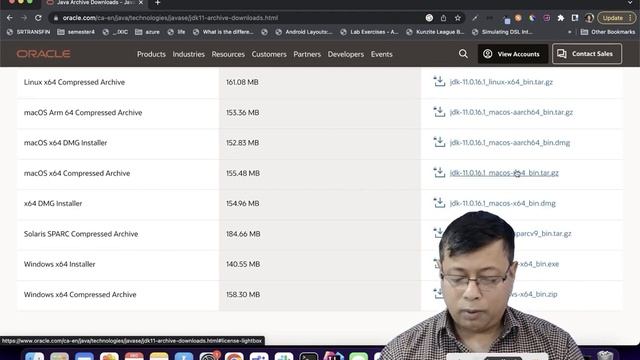Image resolution: width=640 pixels, height=360 pixels.
Task: Click download icon in macOS x64 DMG Installer row
Action: point(439,142)
